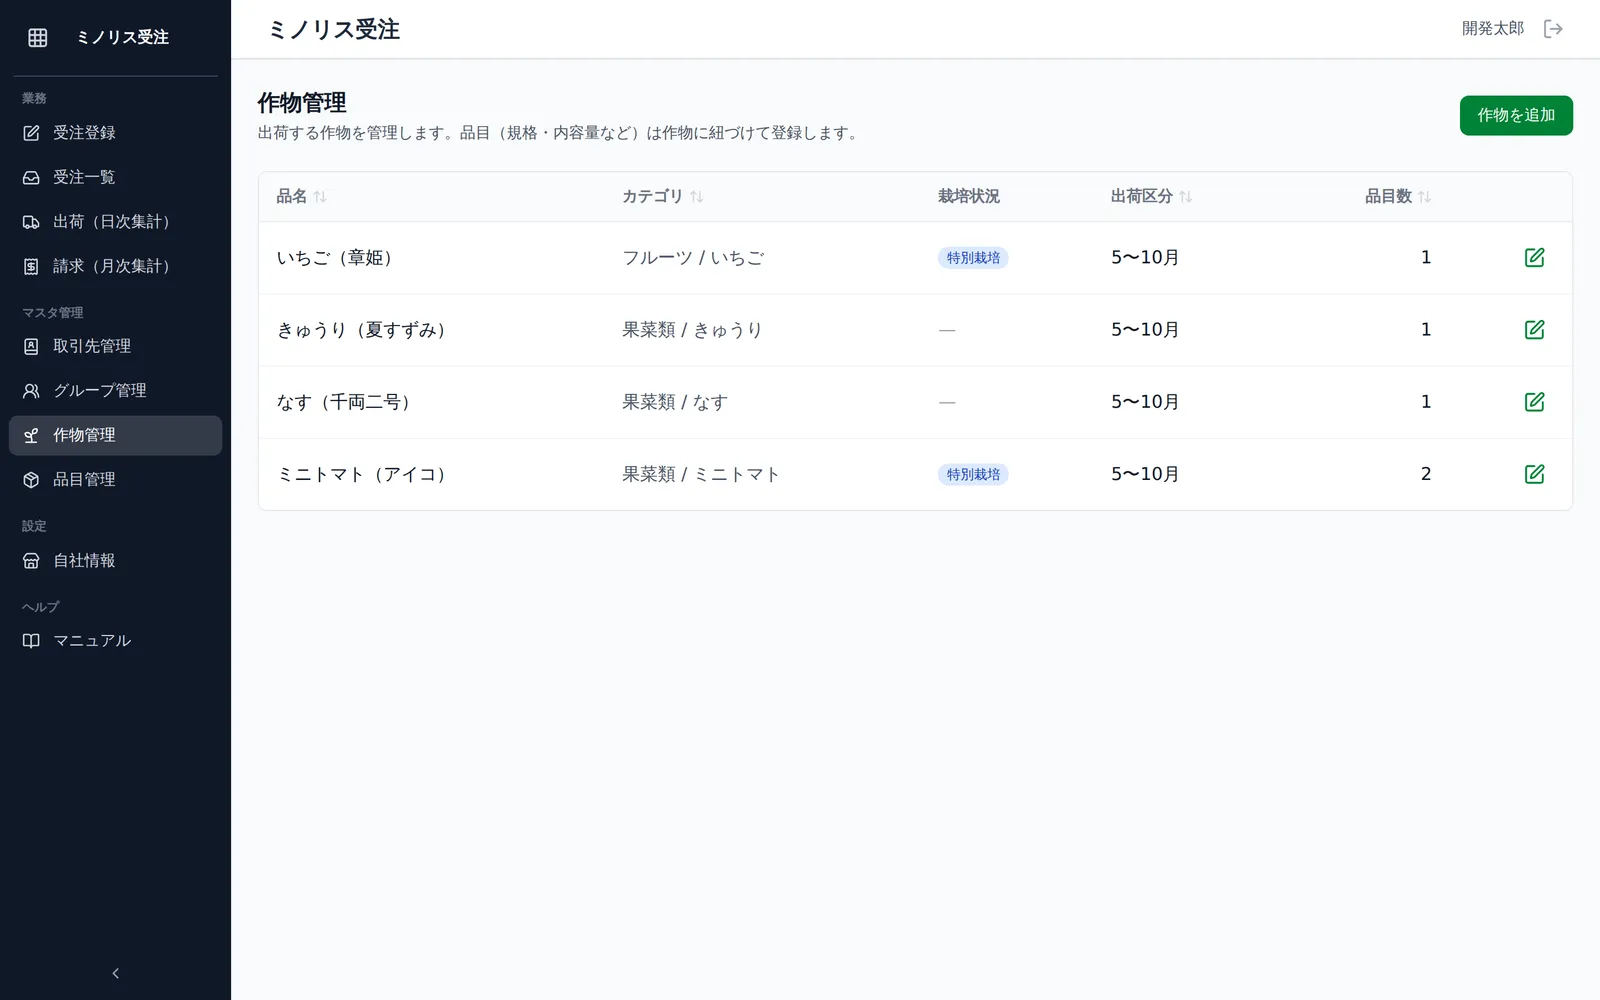Click 特別栽培 badge in いちご row

(973, 258)
